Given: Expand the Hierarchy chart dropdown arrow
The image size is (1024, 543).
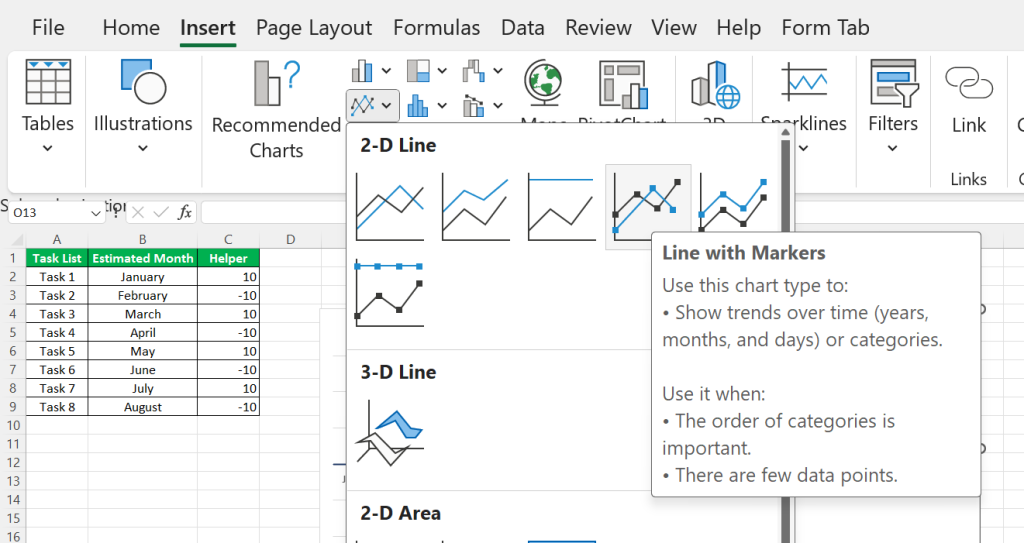Looking at the screenshot, I should pos(442,71).
